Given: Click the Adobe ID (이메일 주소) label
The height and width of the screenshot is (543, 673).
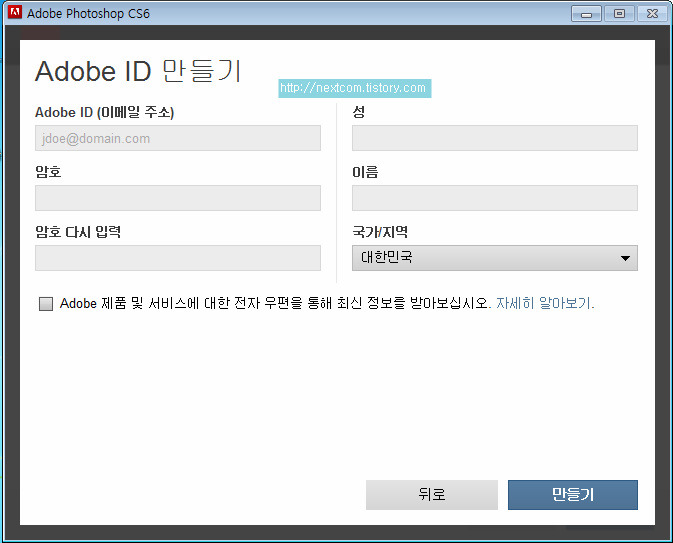Looking at the screenshot, I should tap(105, 112).
